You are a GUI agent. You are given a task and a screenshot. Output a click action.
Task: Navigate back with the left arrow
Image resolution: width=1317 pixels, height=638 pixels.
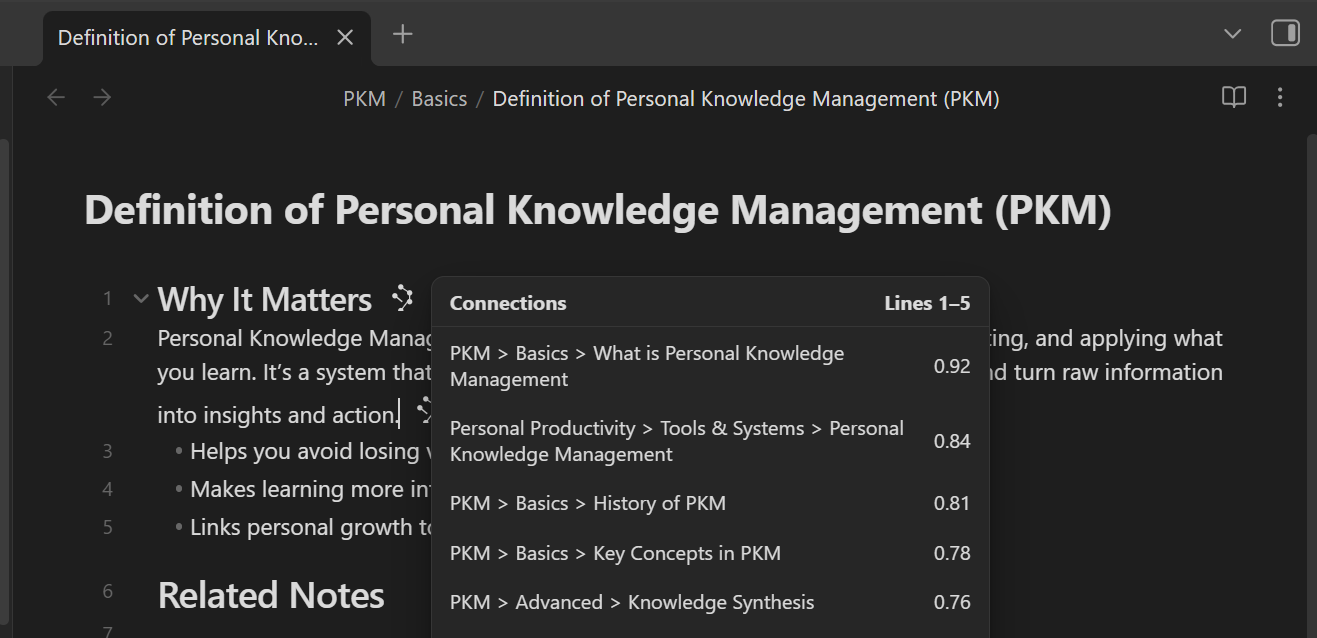pos(56,97)
